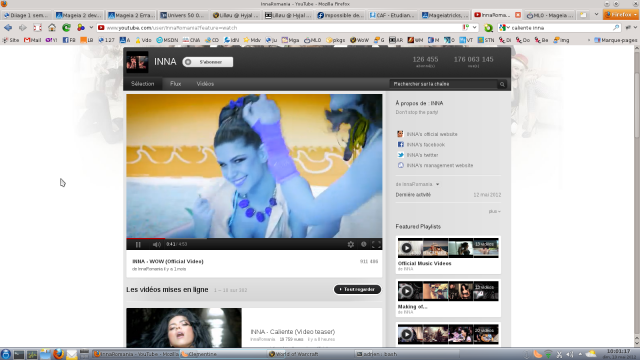Screen dimensions: 640x360
Task: Play the 'Making of...' playlist
Action: pyautogui.click(x=406, y=291)
